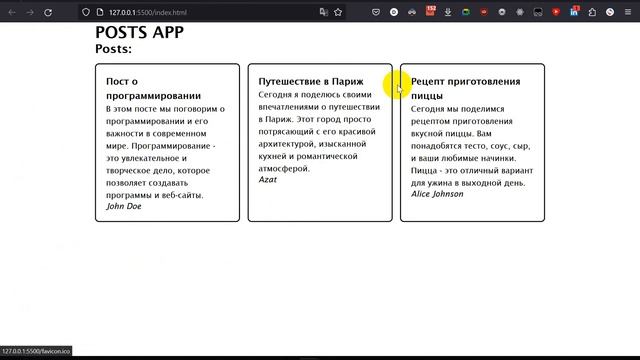This screenshot has width=640, height=360.
Task: Select the Рецепт приготовления пиццы card title
Action: pos(466,89)
